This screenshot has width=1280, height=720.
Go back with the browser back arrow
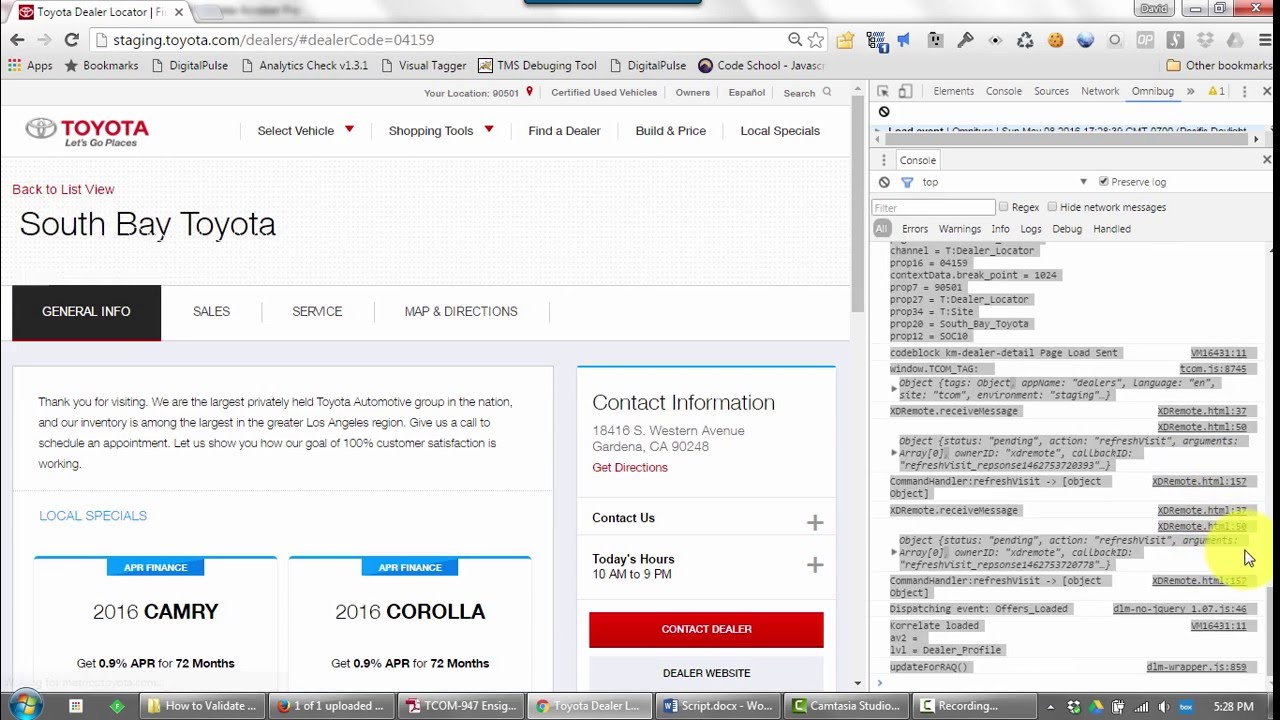17,40
